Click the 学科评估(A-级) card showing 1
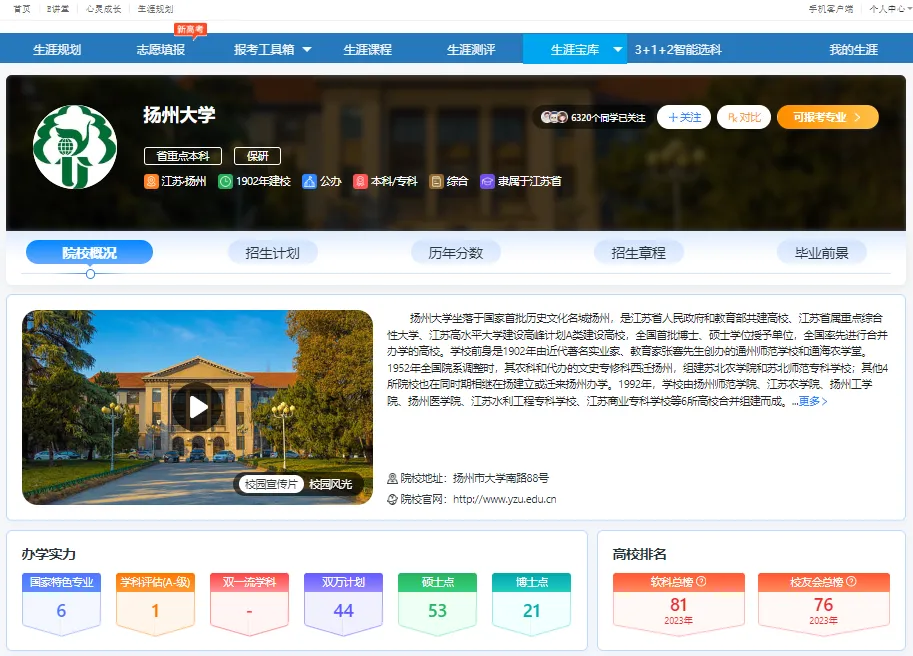This screenshot has width=913, height=656. click(155, 604)
